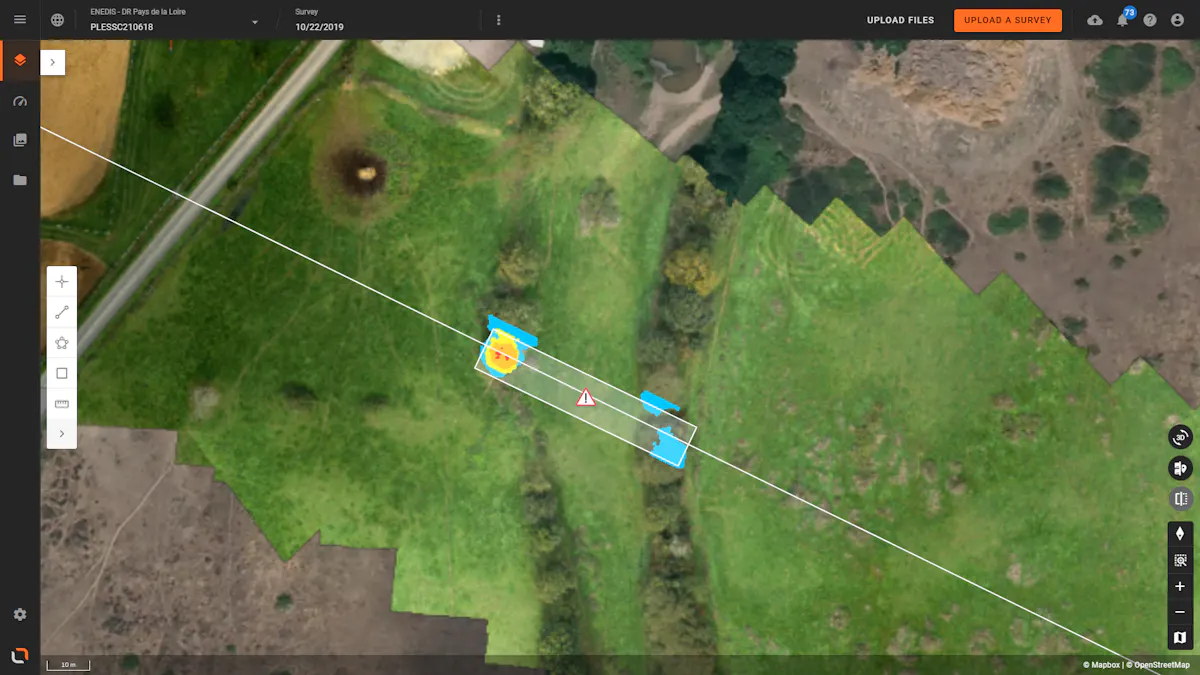This screenshot has height=675, width=1200.
Task: Select the ruler measurement tool
Action: coord(62,404)
